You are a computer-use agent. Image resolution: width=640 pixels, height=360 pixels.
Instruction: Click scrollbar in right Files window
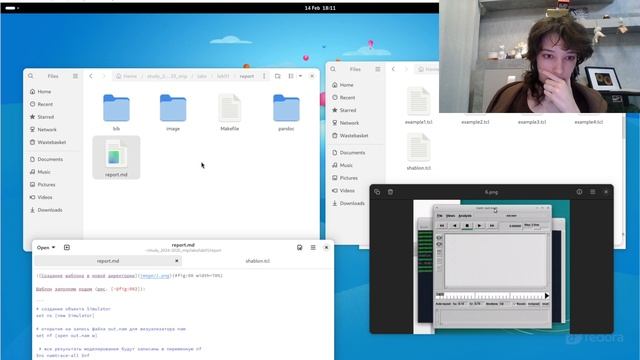click(x=623, y=127)
